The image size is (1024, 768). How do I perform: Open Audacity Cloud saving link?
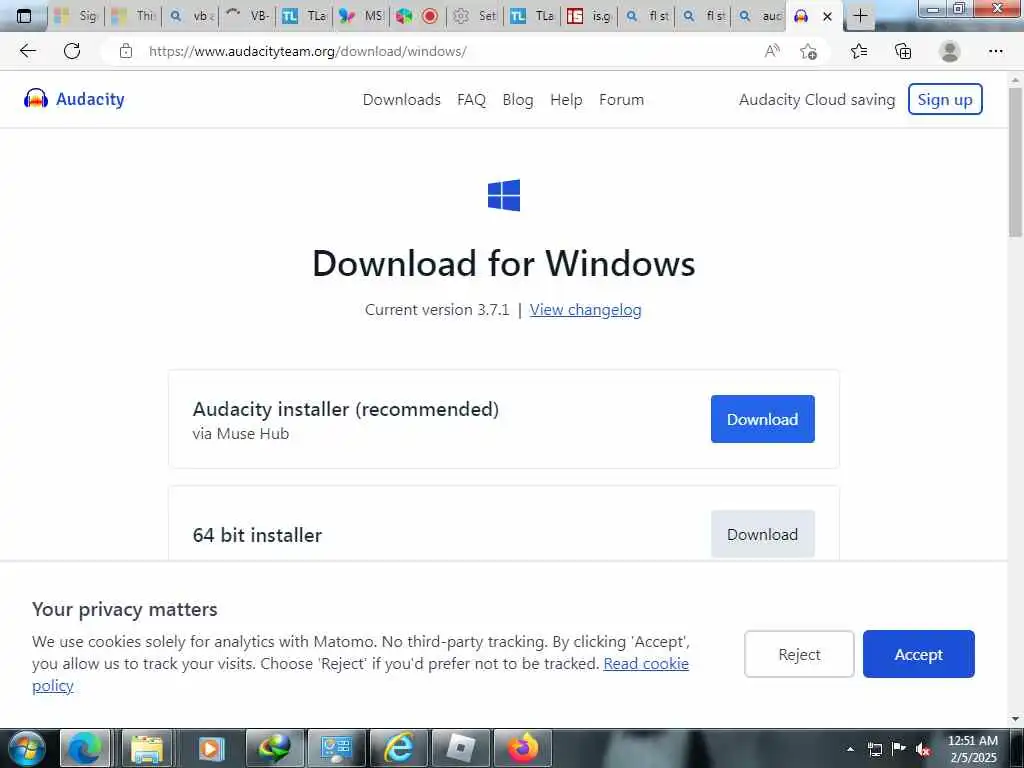tap(817, 100)
